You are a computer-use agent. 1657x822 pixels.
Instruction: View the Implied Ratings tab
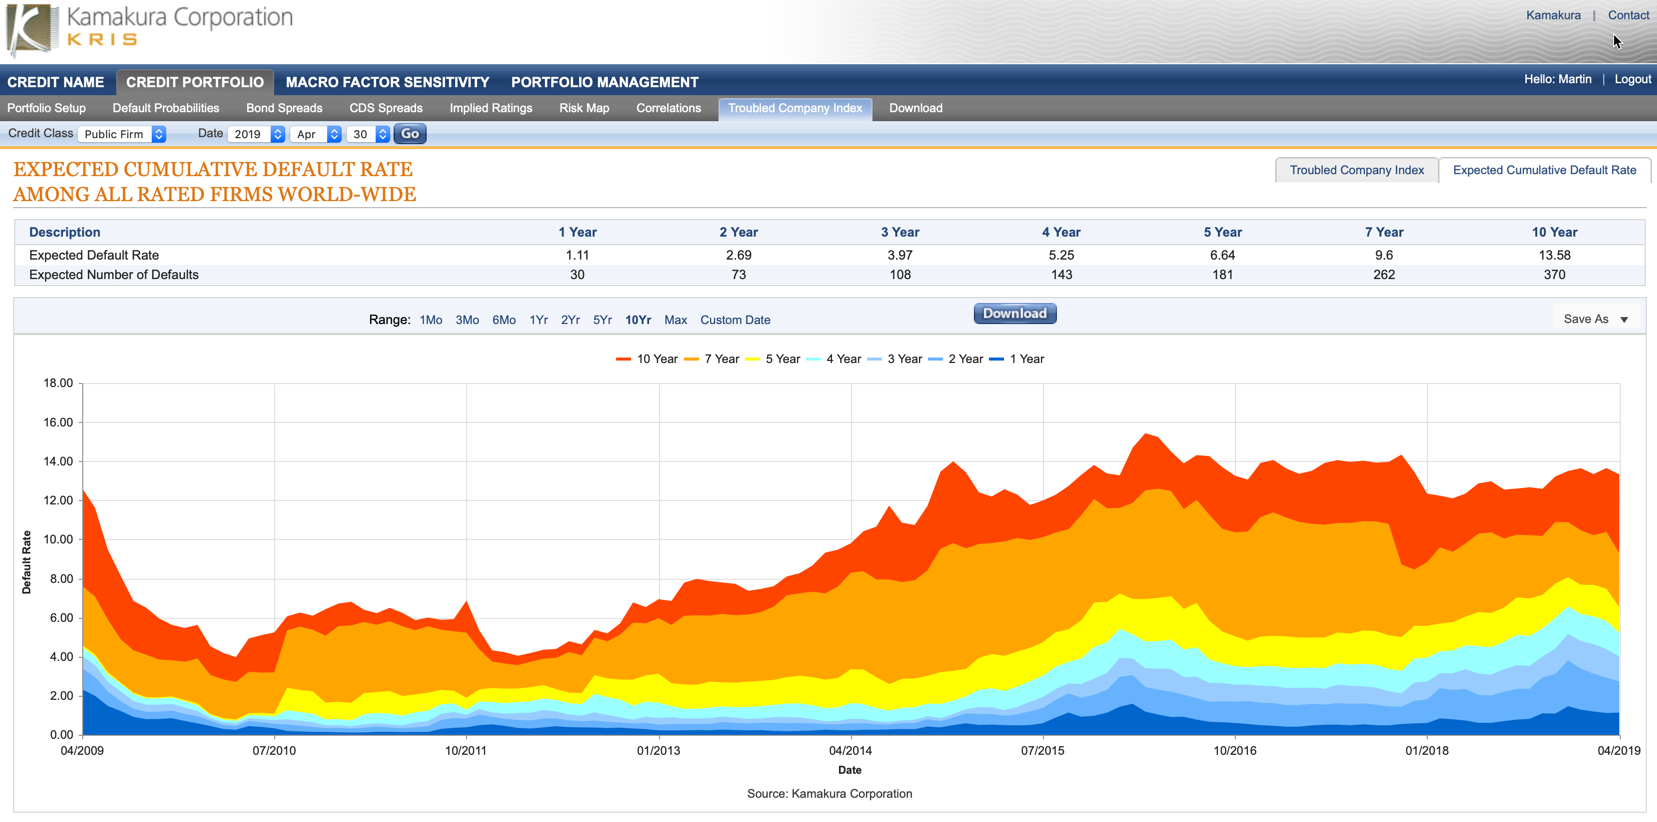pyautogui.click(x=491, y=108)
